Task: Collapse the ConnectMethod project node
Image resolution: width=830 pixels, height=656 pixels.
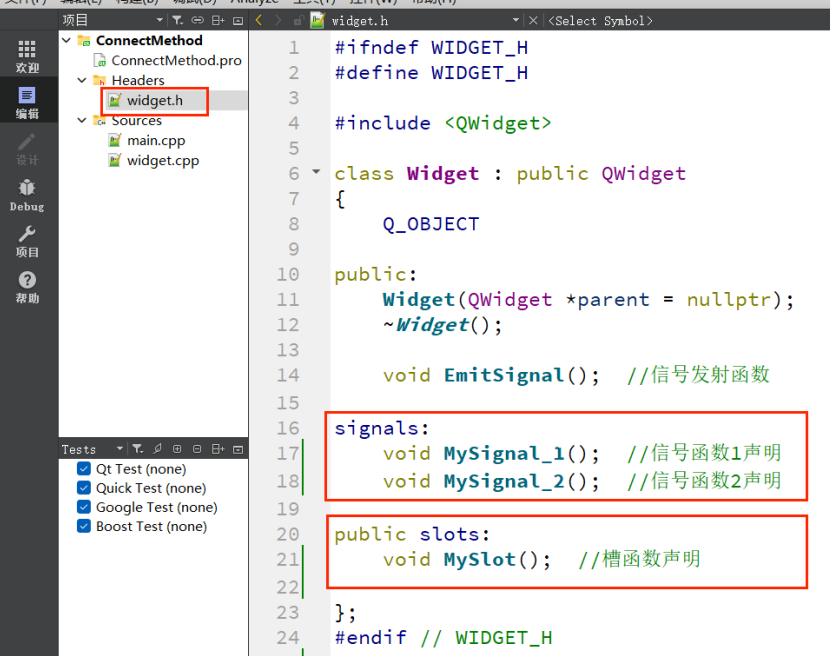Action: [67, 40]
